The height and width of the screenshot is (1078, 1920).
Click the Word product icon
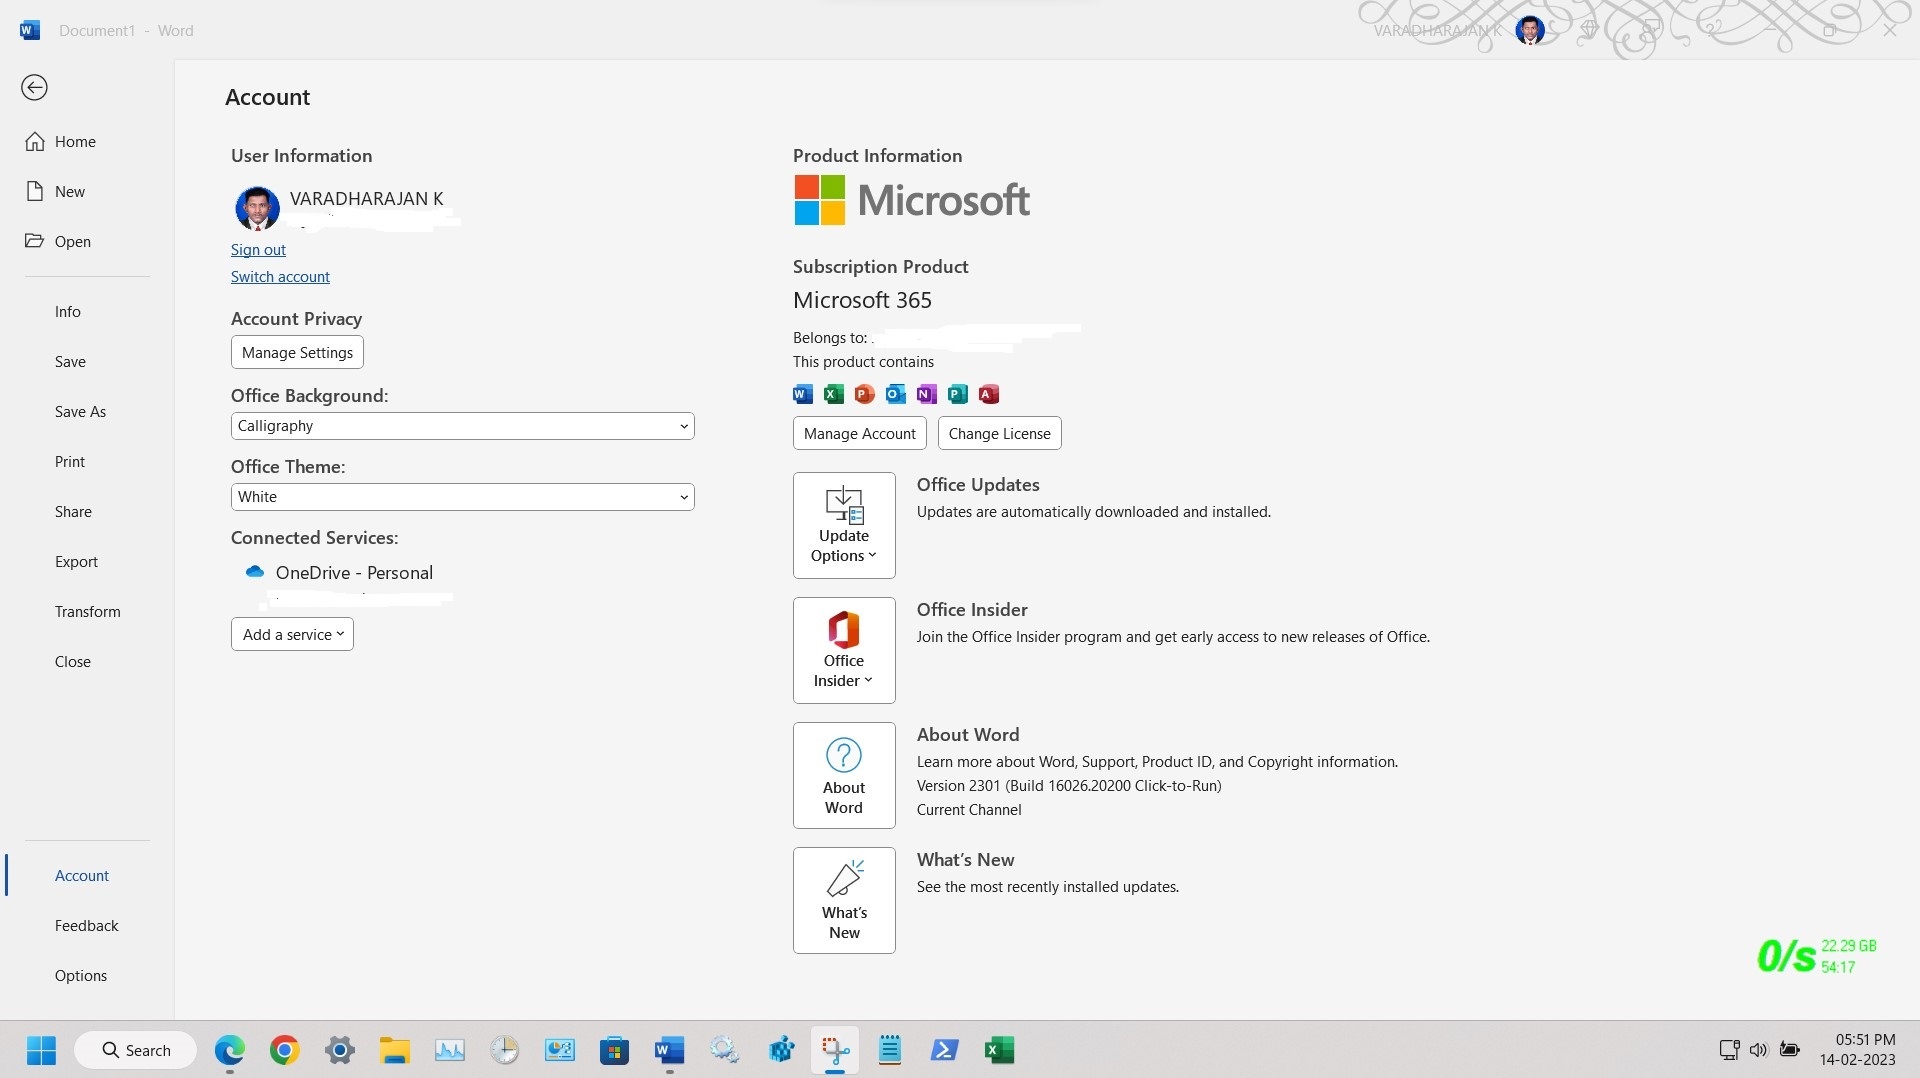(x=803, y=394)
